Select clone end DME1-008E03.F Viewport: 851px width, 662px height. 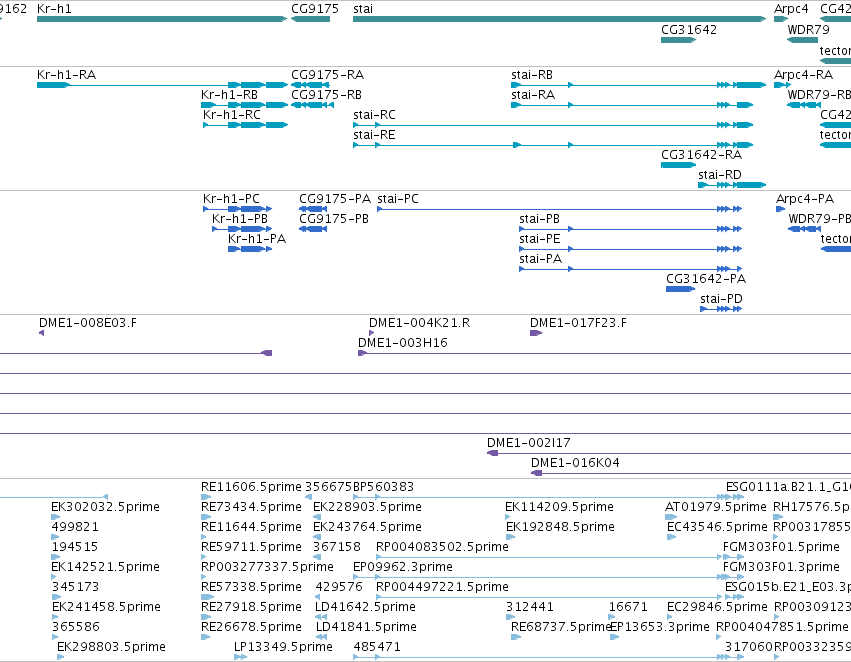pos(41,333)
